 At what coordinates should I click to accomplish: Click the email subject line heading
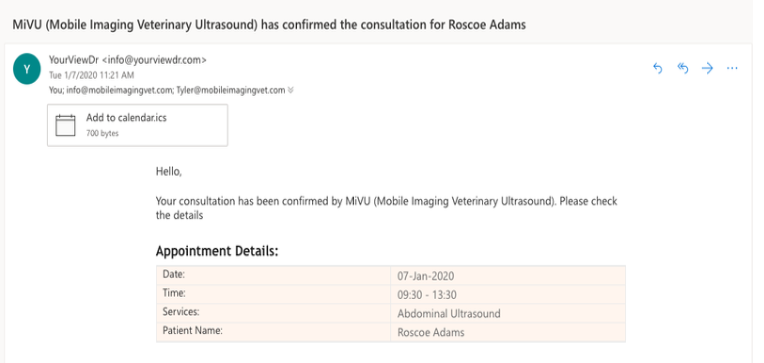click(x=269, y=25)
